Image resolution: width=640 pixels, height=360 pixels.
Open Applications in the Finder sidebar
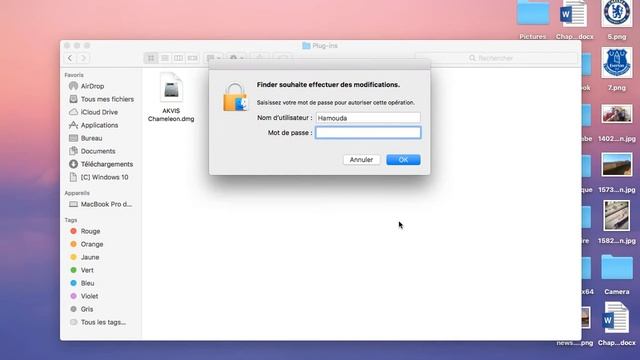coord(100,125)
